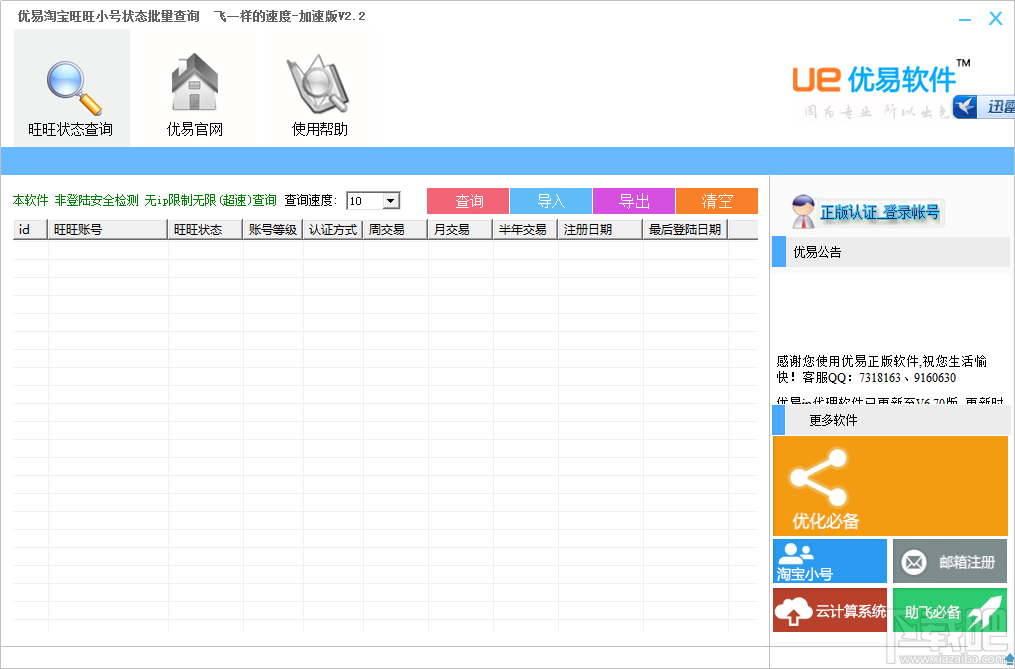Sort by the 注册日期 column header
Screen dimensions: 1015x669
point(601,229)
